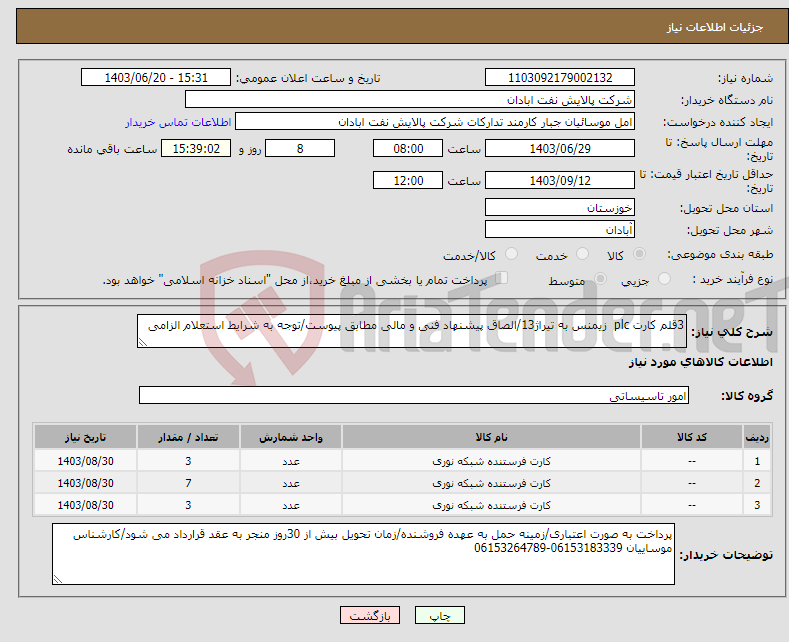Click the goods group field امور تاسیساتی
Viewport: 789px width, 642px height.
coord(414,395)
